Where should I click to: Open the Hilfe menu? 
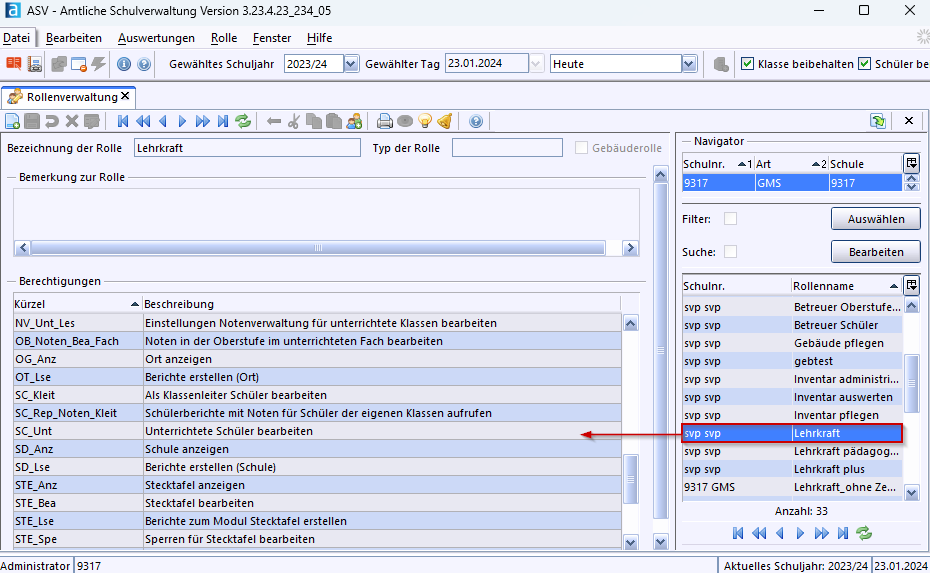click(319, 38)
